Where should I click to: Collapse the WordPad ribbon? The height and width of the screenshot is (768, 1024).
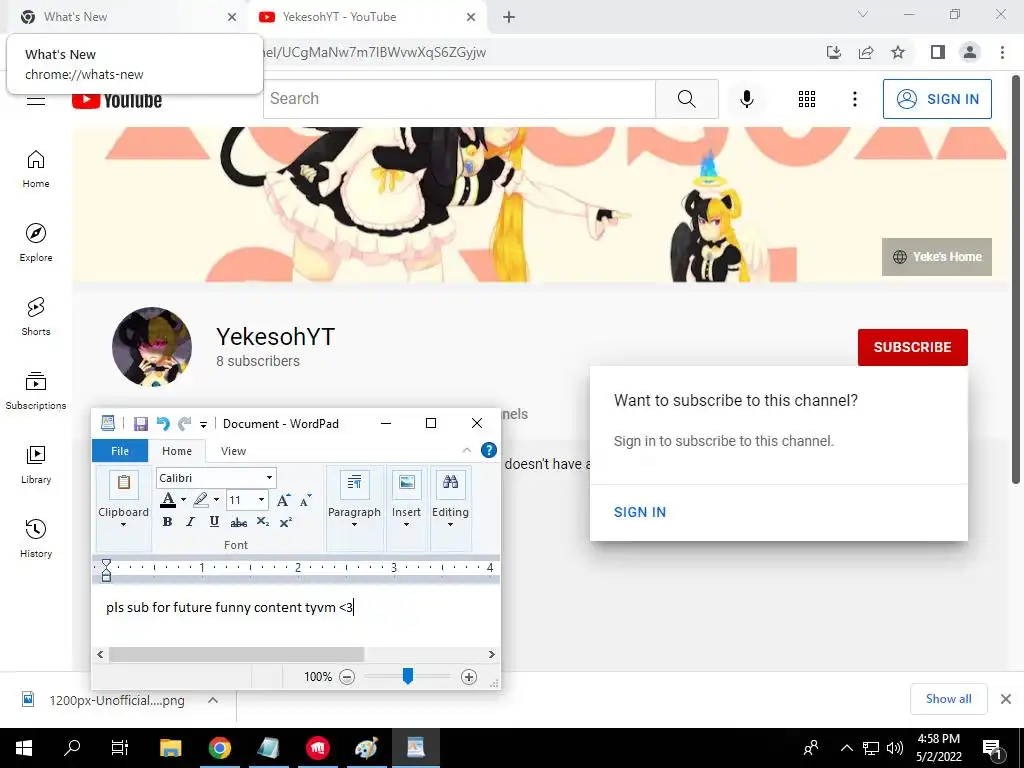(466, 450)
